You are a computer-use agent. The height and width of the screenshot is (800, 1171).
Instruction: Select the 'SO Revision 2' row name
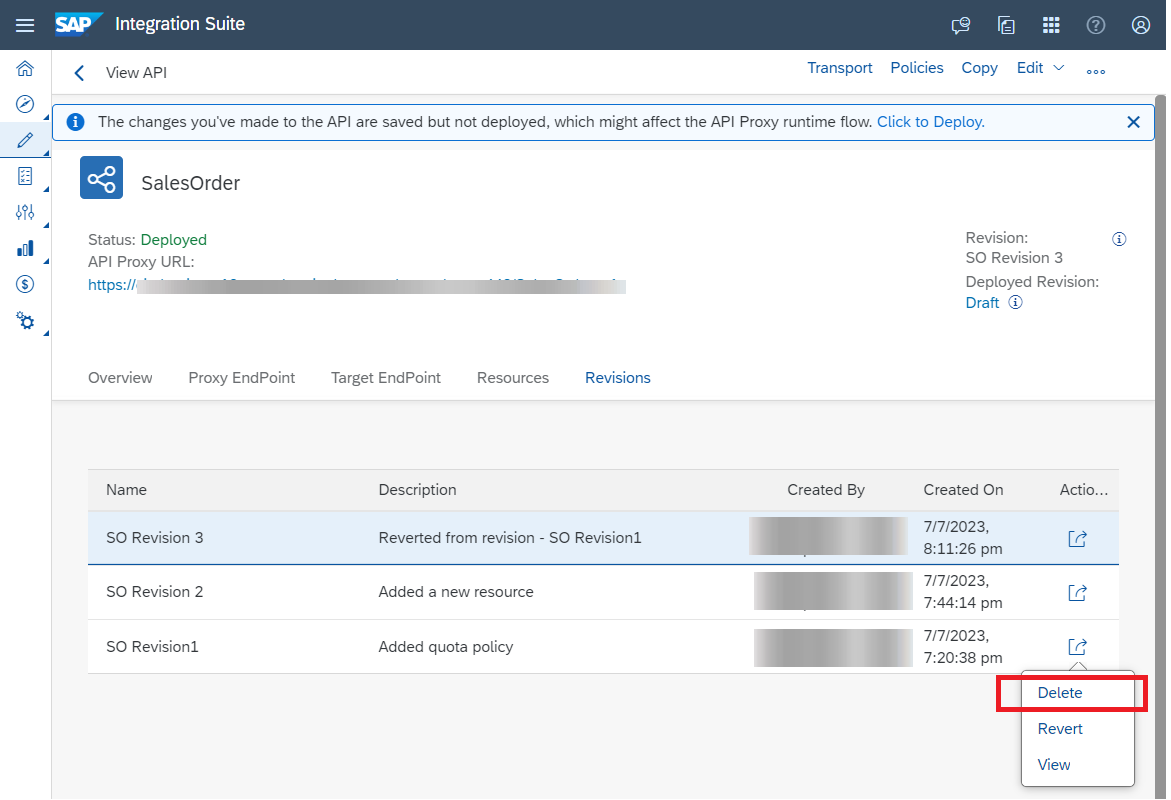155,592
